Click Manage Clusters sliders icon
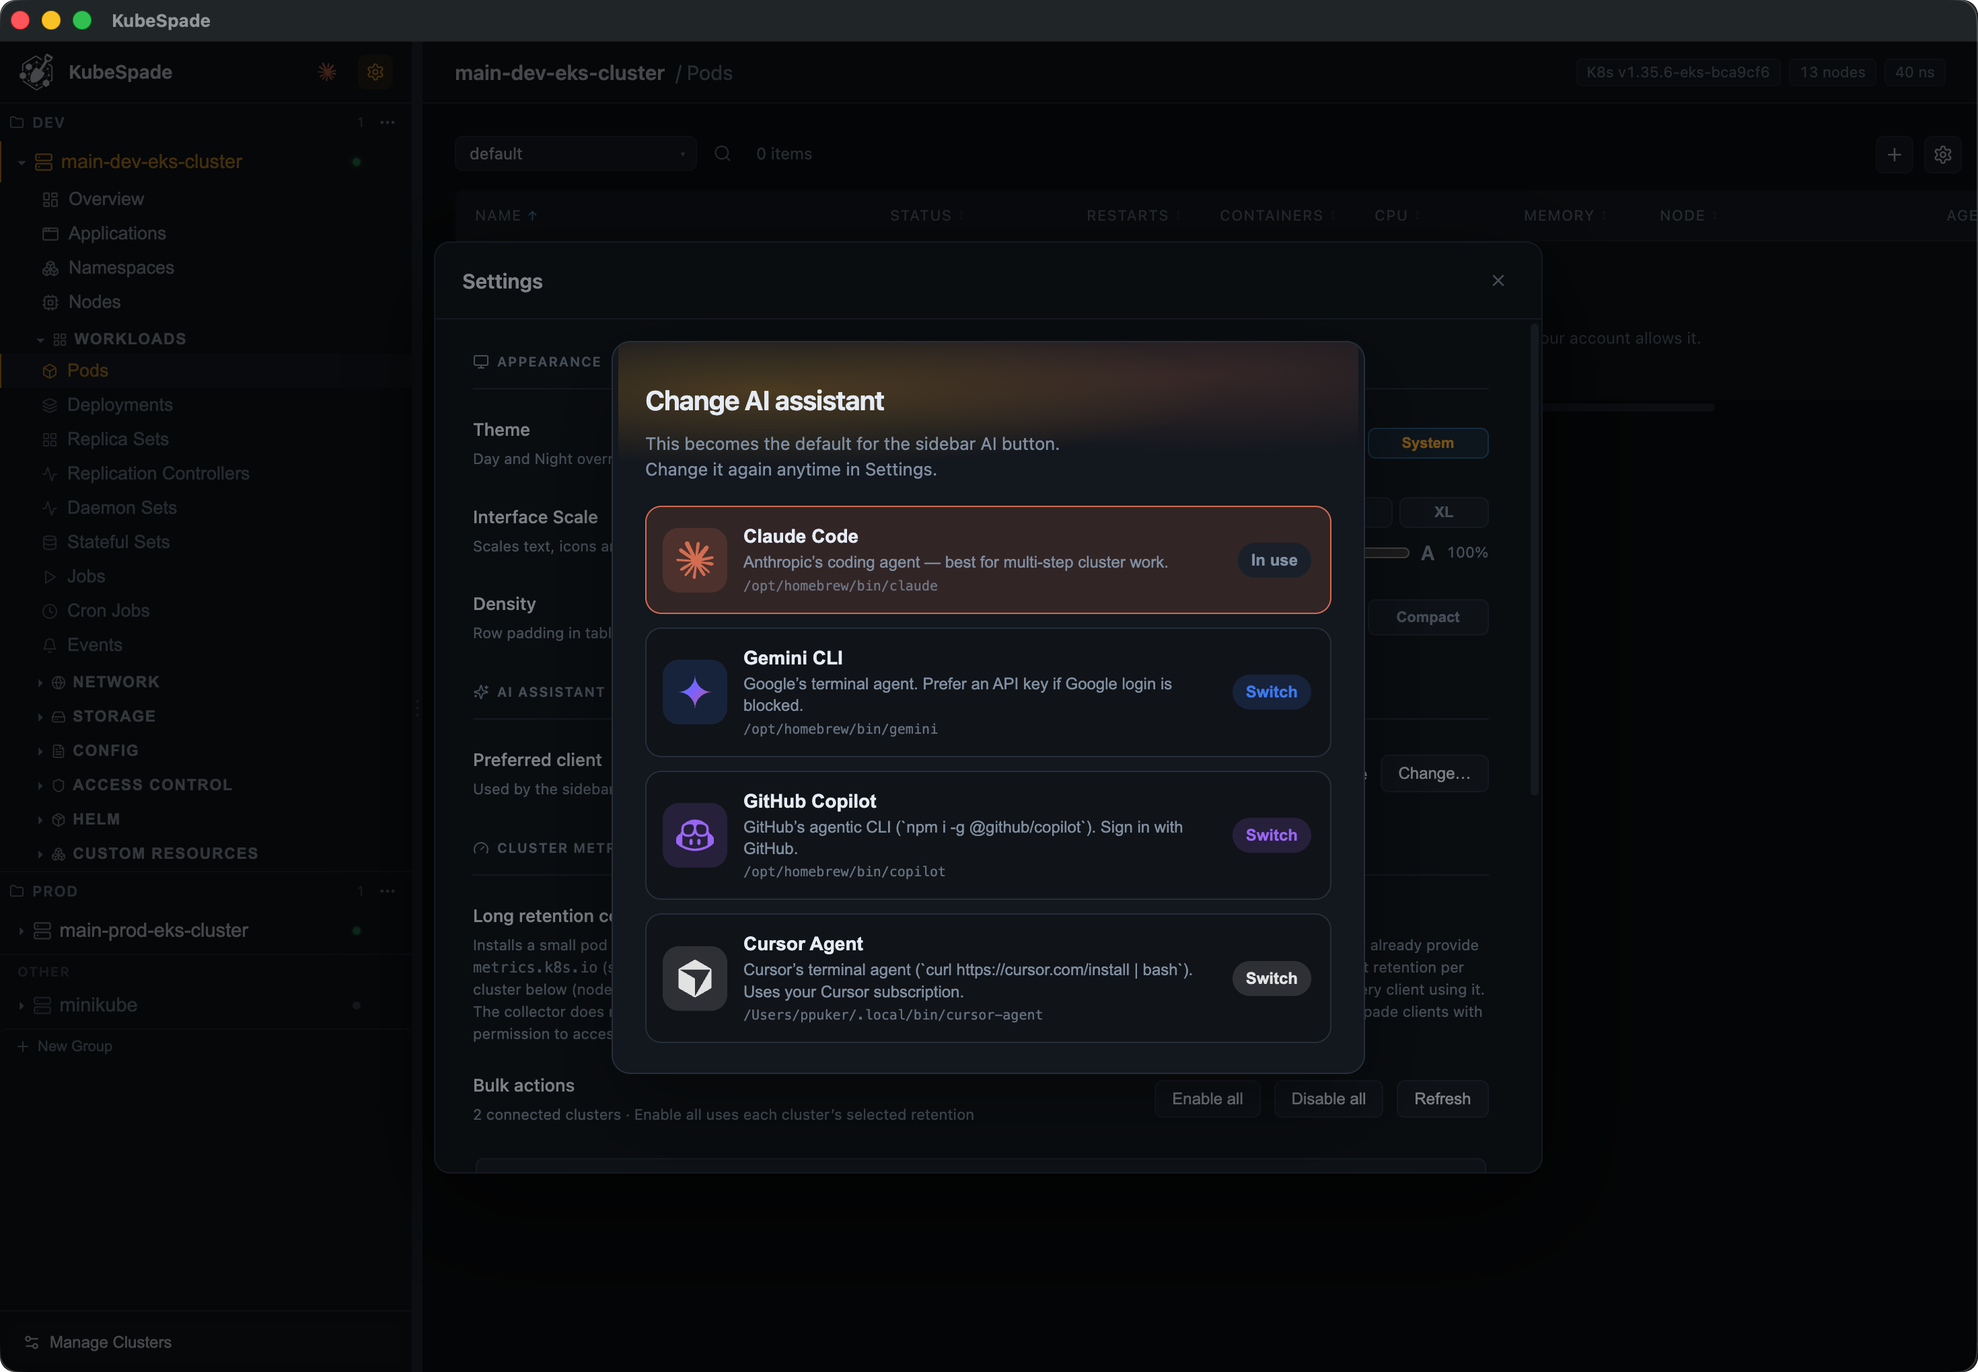The width and height of the screenshot is (1978, 1372). tap(32, 1342)
